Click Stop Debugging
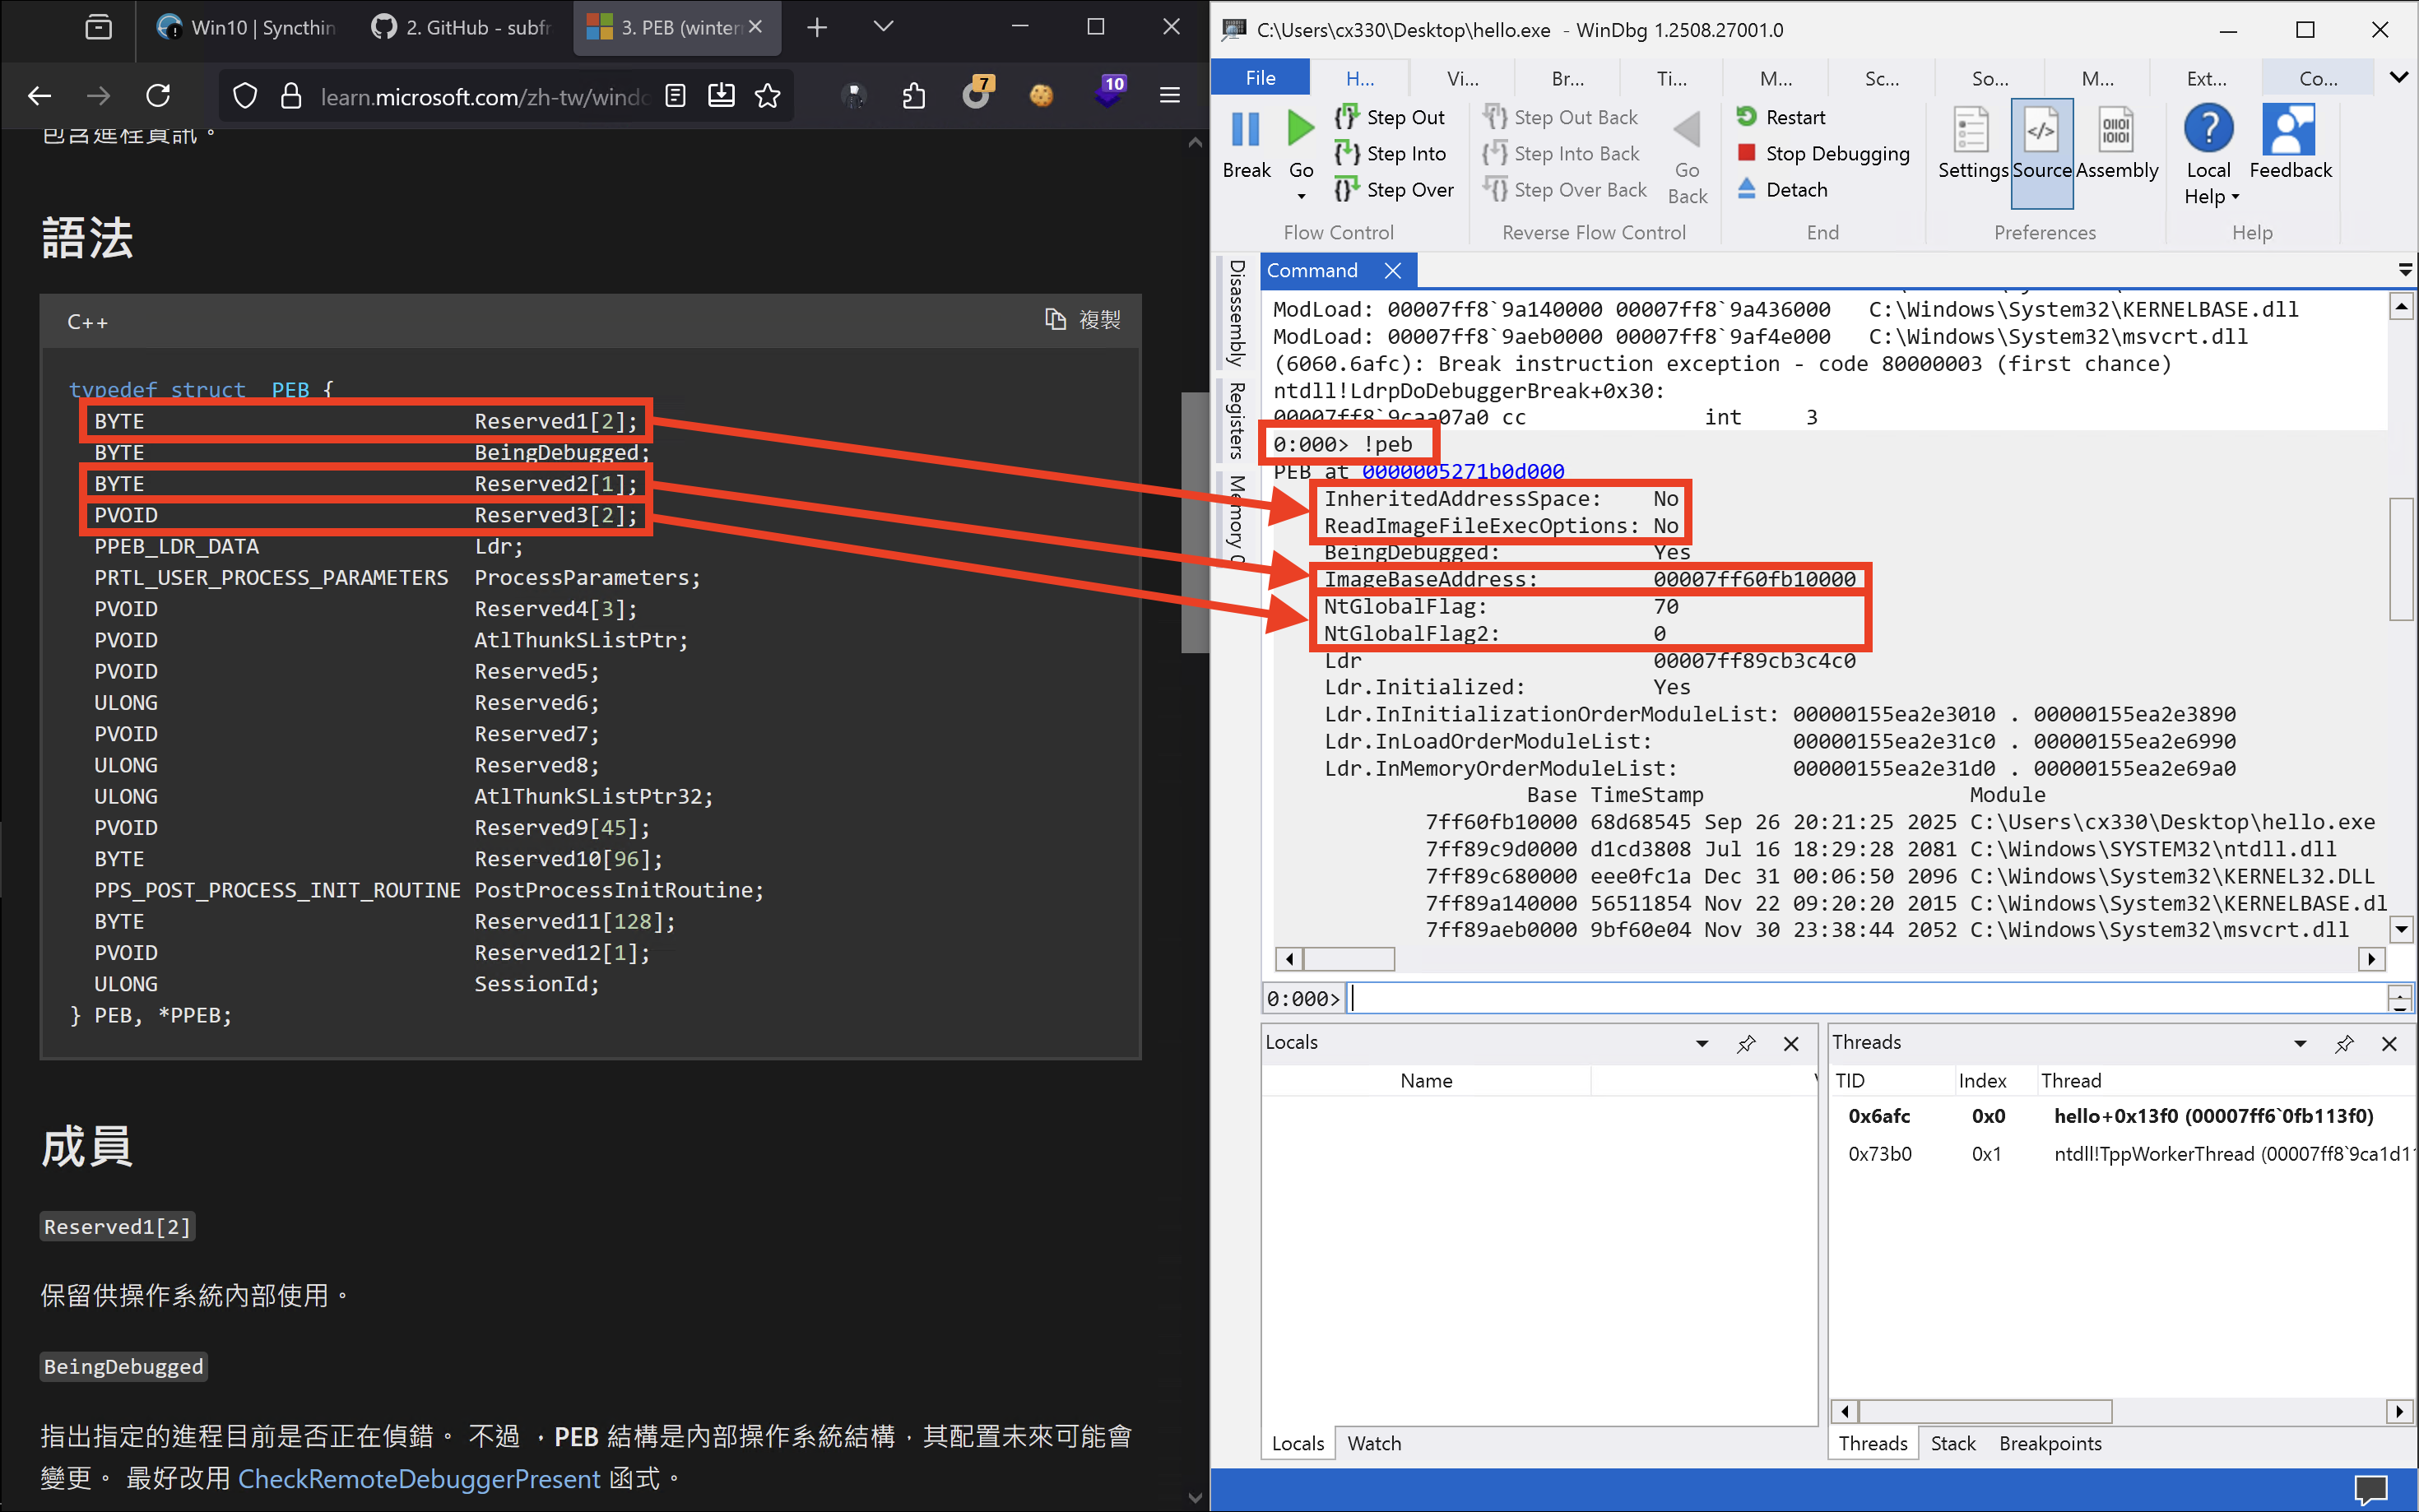The width and height of the screenshot is (2419, 1512). coord(1823,153)
